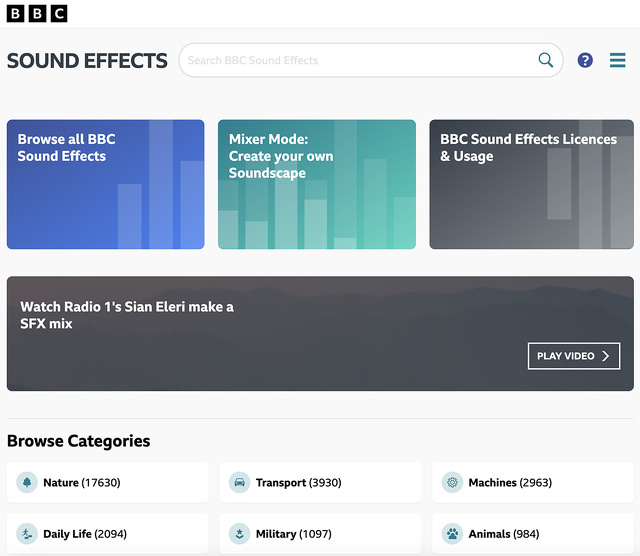This screenshot has width=640, height=556.
Task: Click the Machines category gear icon
Action: [452, 482]
